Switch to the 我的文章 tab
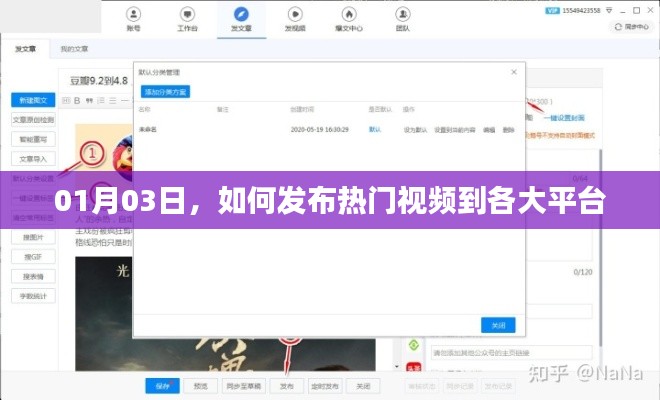This screenshot has height=400, width=660. (x=74, y=48)
